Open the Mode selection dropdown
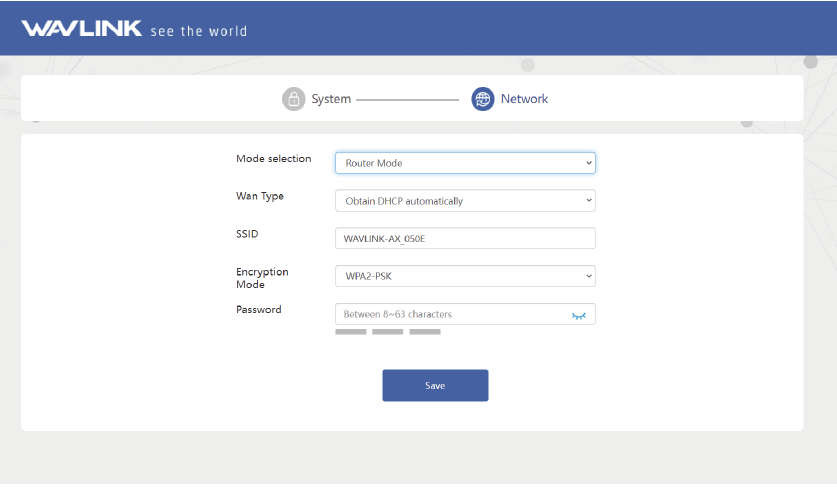The width and height of the screenshot is (837, 487). [x=465, y=163]
